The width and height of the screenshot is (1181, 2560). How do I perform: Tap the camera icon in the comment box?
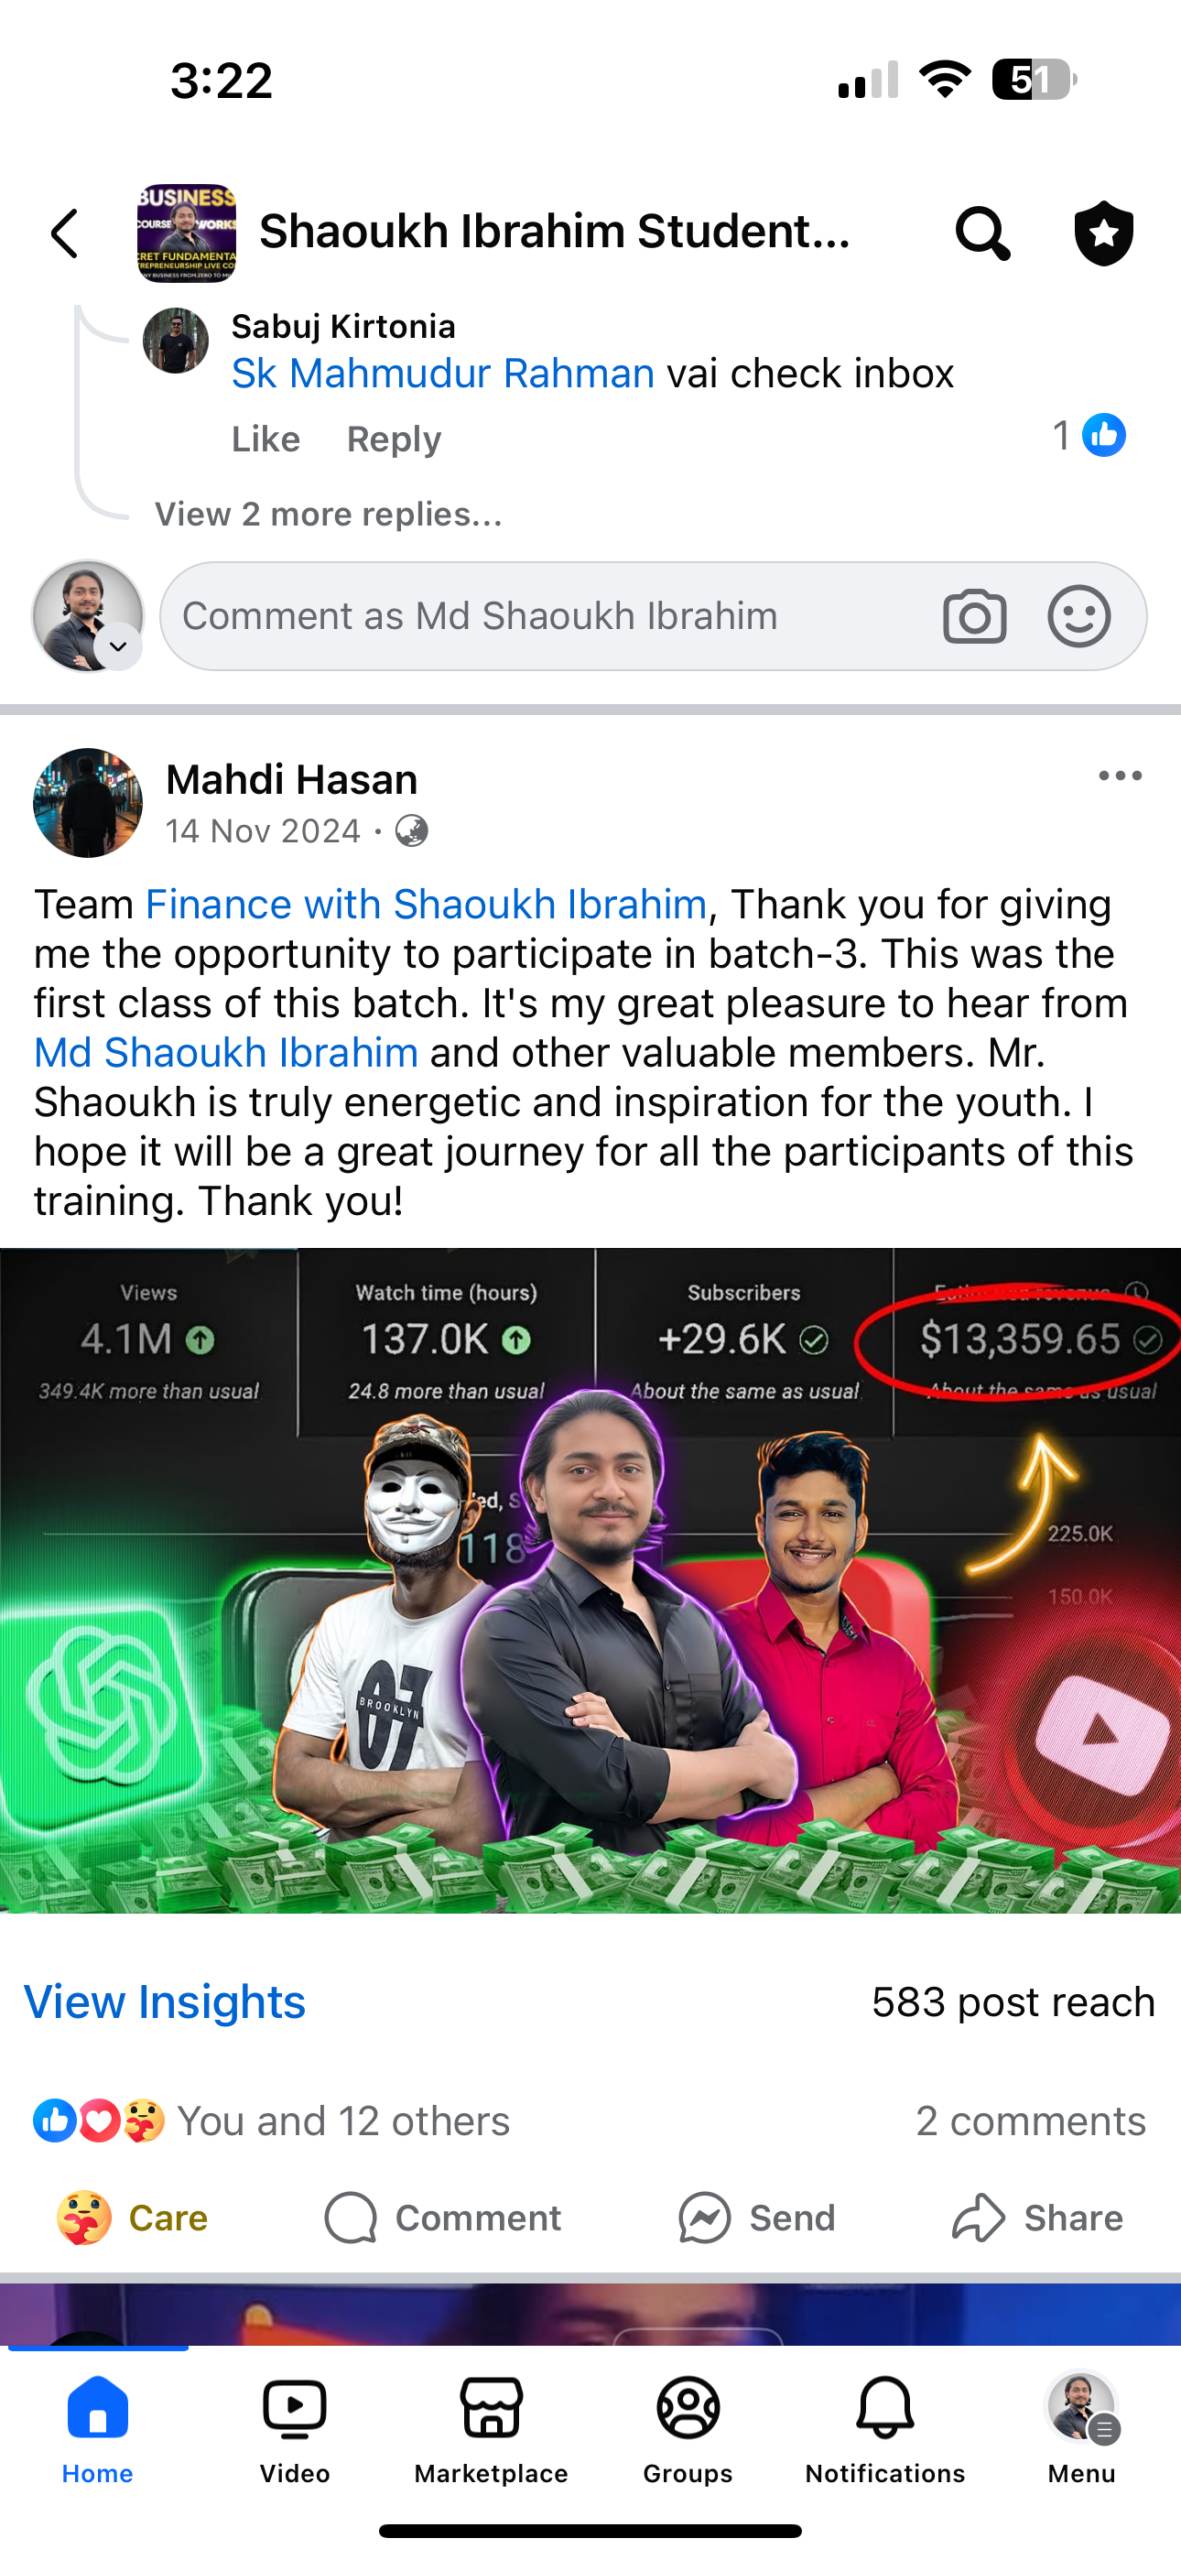point(974,616)
